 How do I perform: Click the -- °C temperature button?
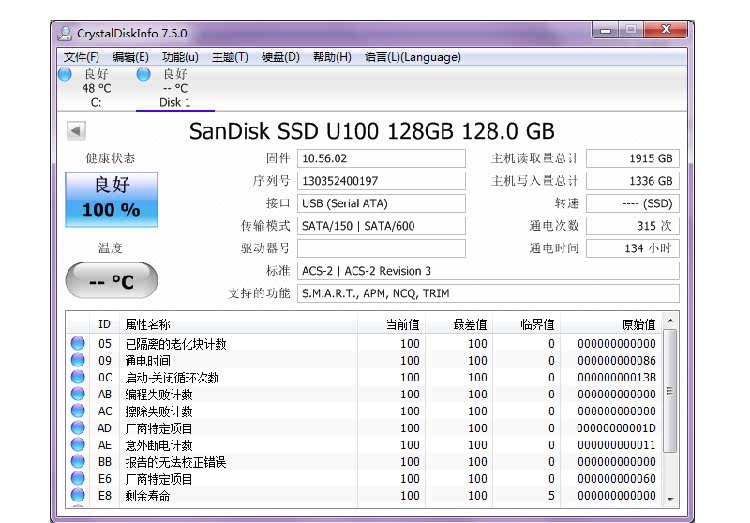(111, 281)
